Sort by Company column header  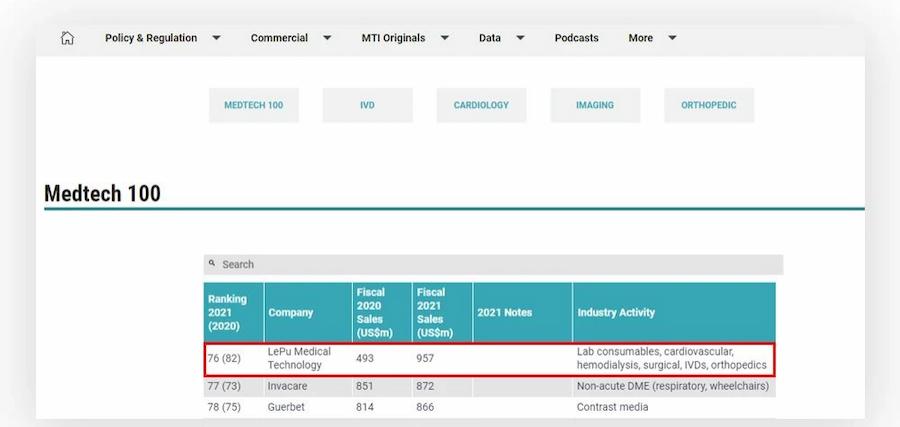coord(308,312)
